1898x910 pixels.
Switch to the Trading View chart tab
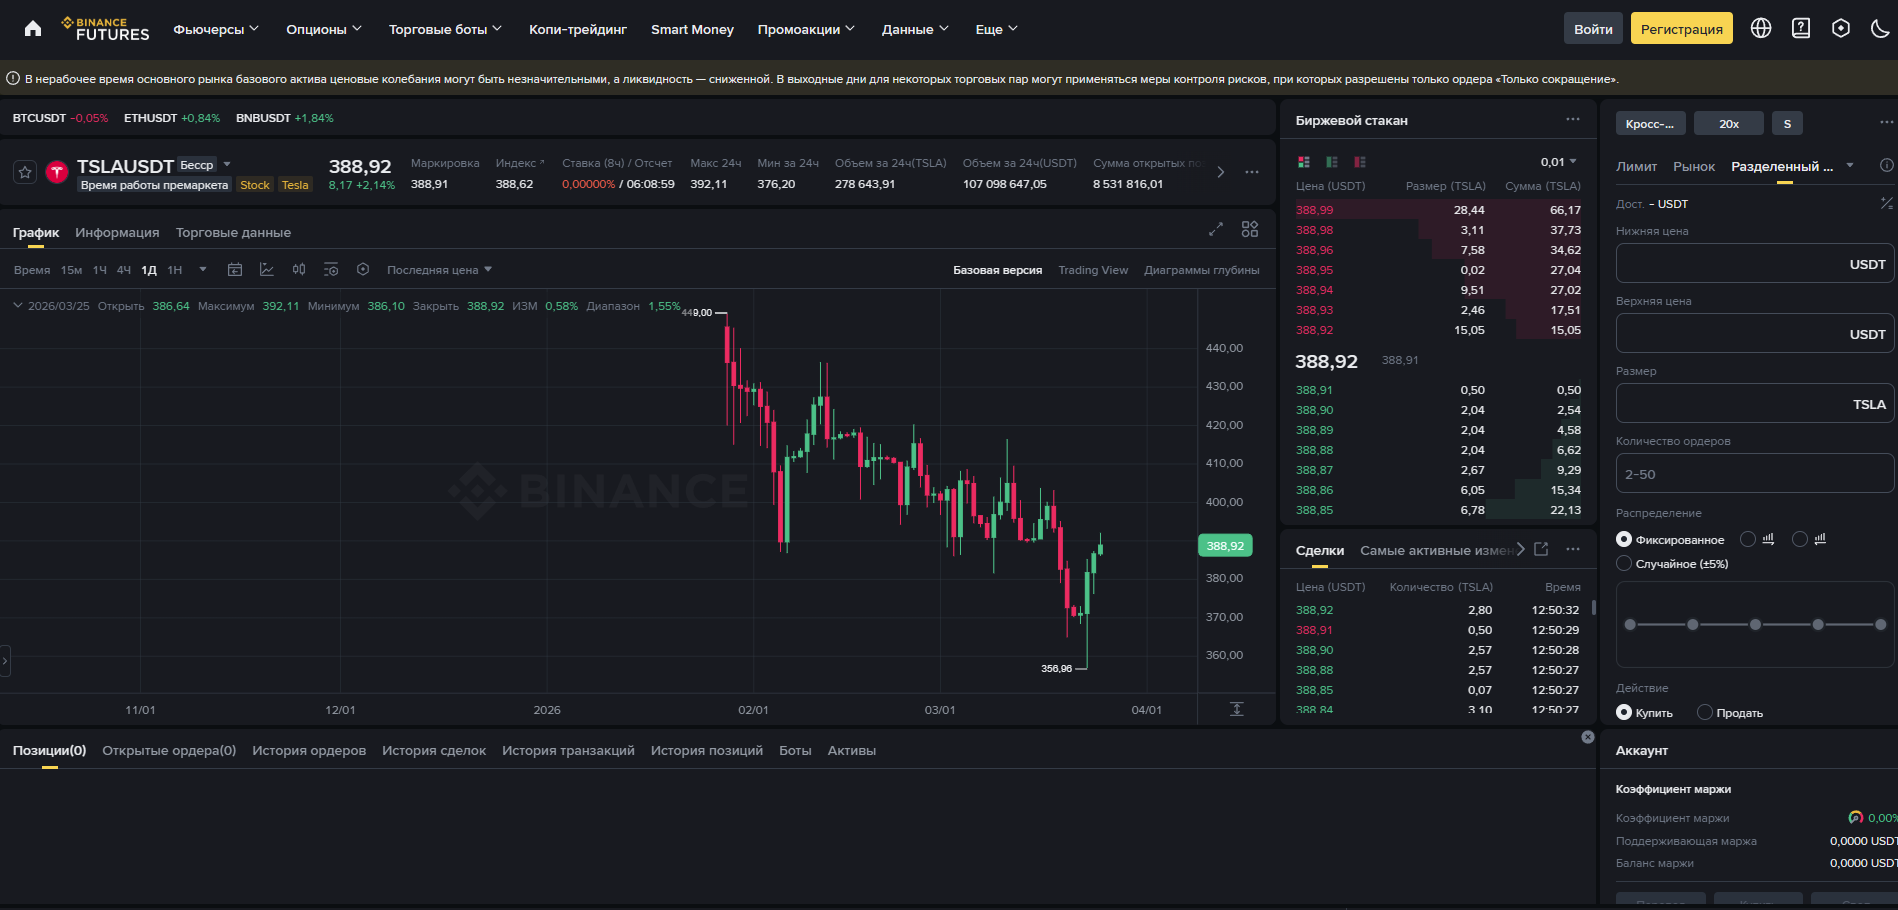pyautogui.click(x=1093, y=269)
